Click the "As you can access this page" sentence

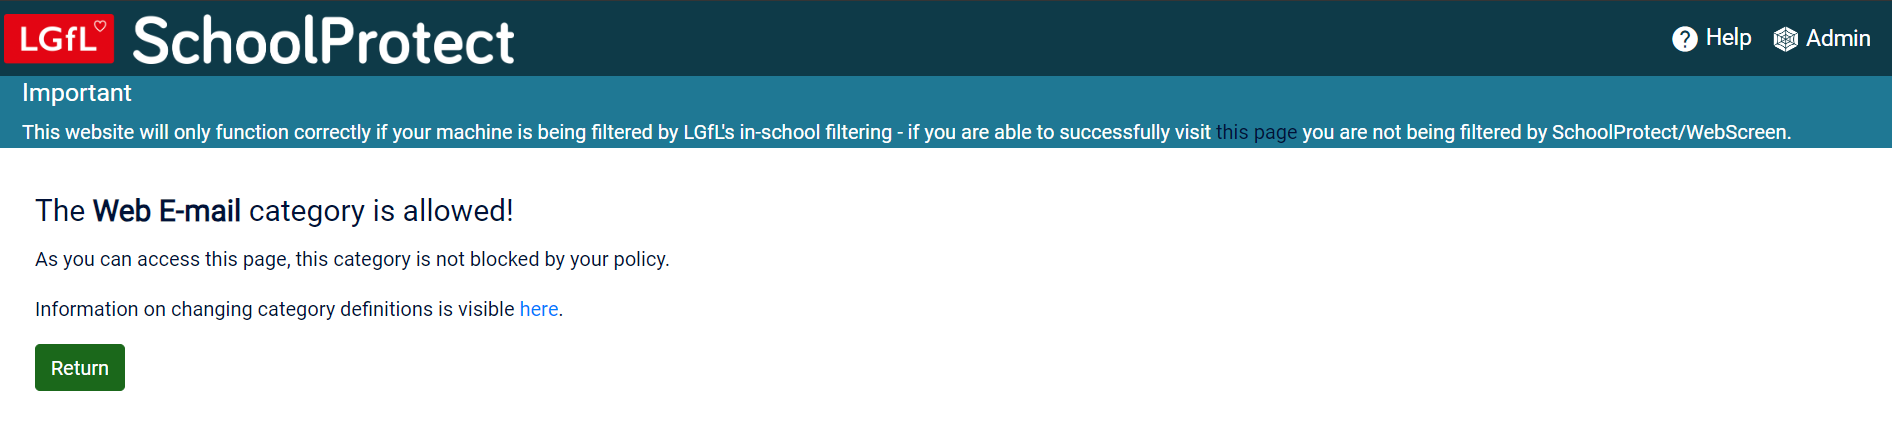click(x=160, y=259)
